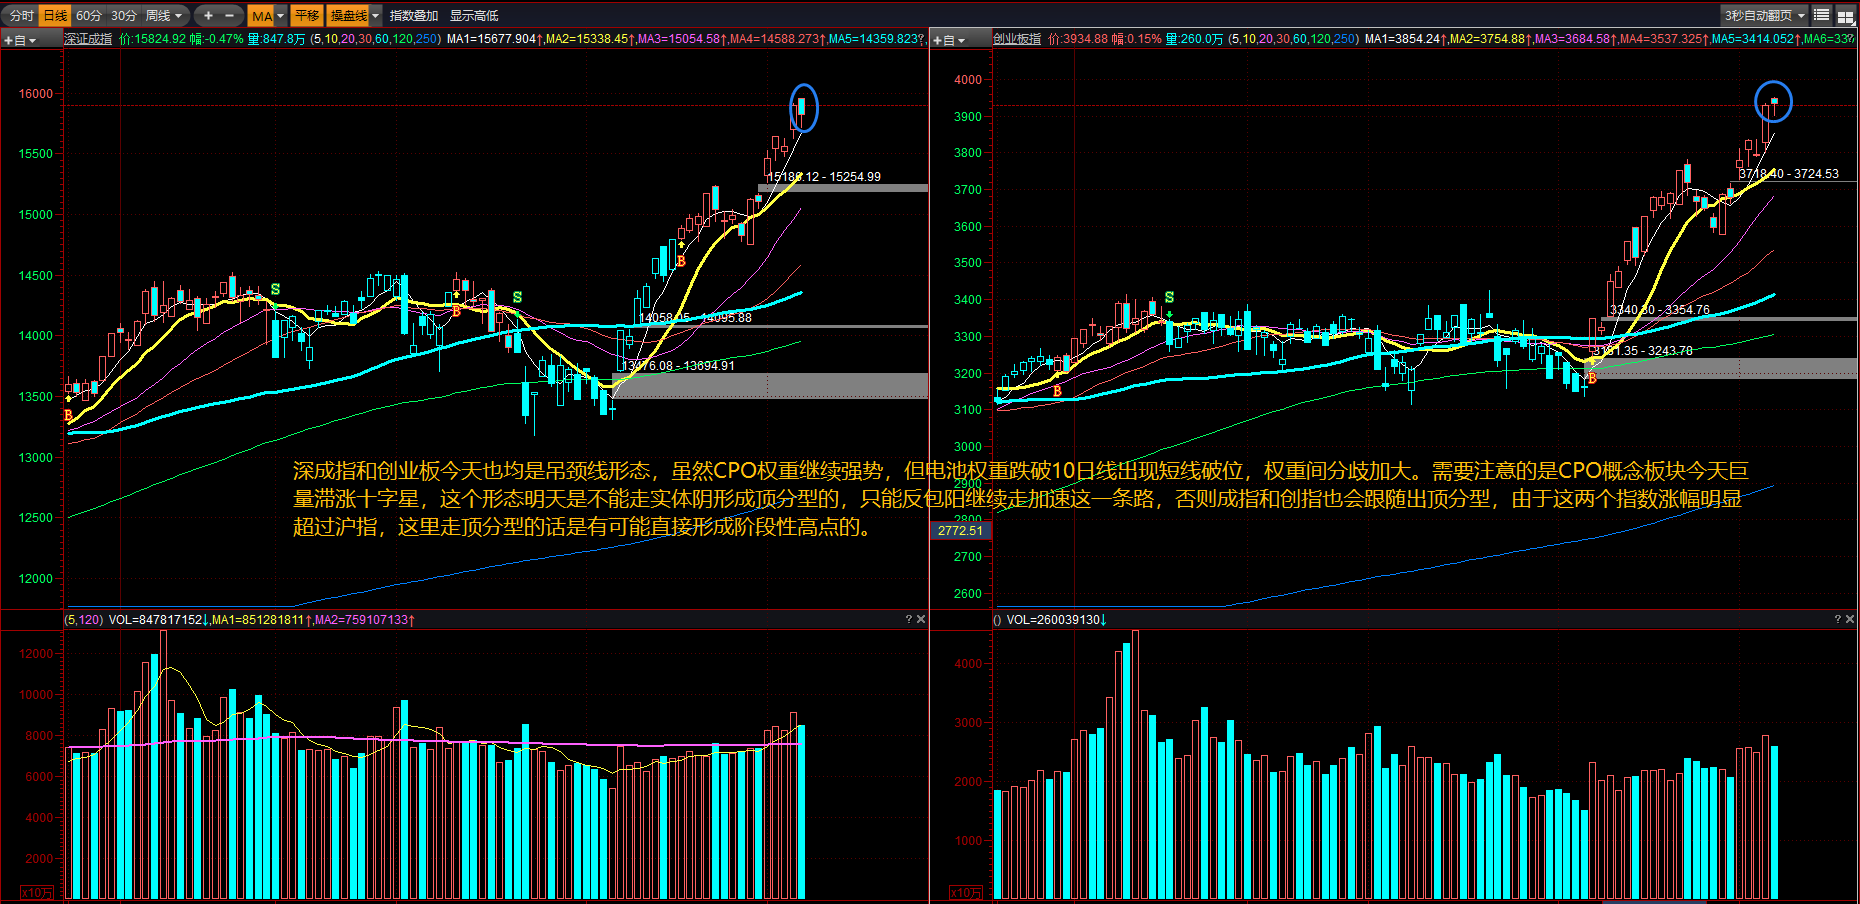Click the VOL=260039130 volume readout
This screenshot has height=904, width=1860.
click(1056, 620)
